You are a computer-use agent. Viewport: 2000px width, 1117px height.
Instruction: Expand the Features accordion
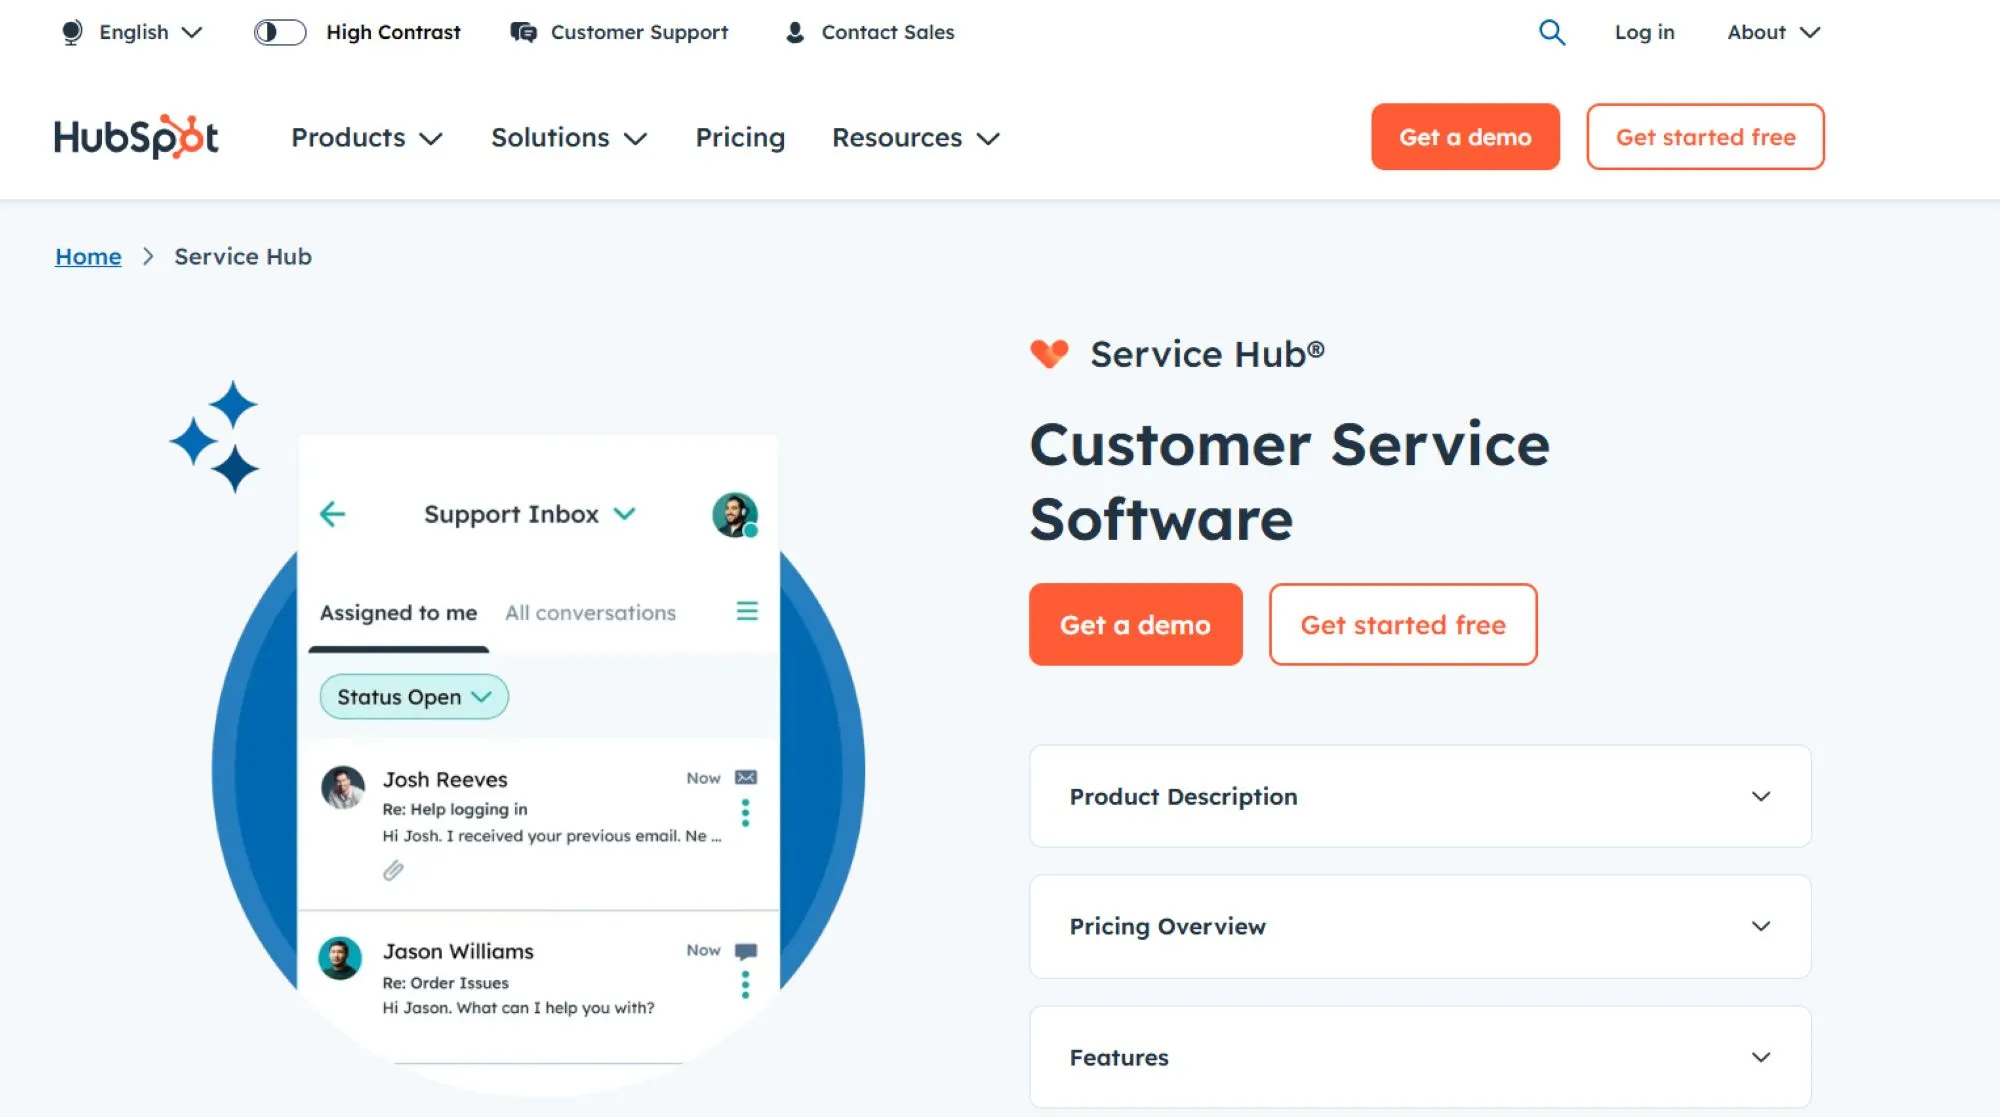pyautogui.click(x=1420, y=1057)
